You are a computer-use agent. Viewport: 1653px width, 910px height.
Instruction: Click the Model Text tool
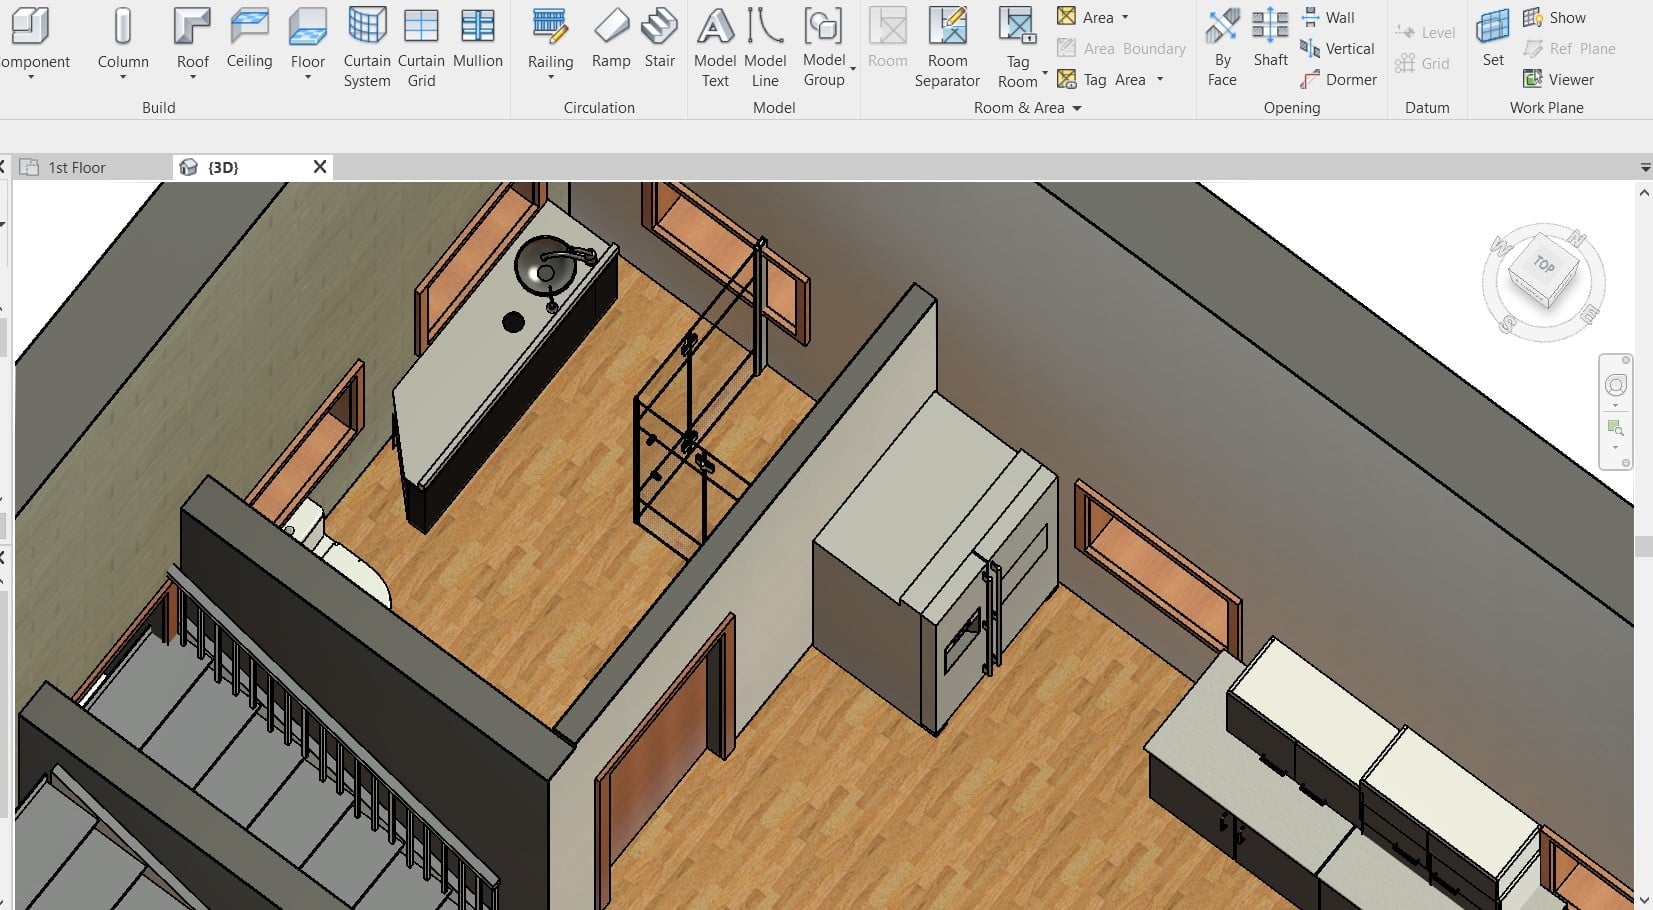tap(715, 27)
